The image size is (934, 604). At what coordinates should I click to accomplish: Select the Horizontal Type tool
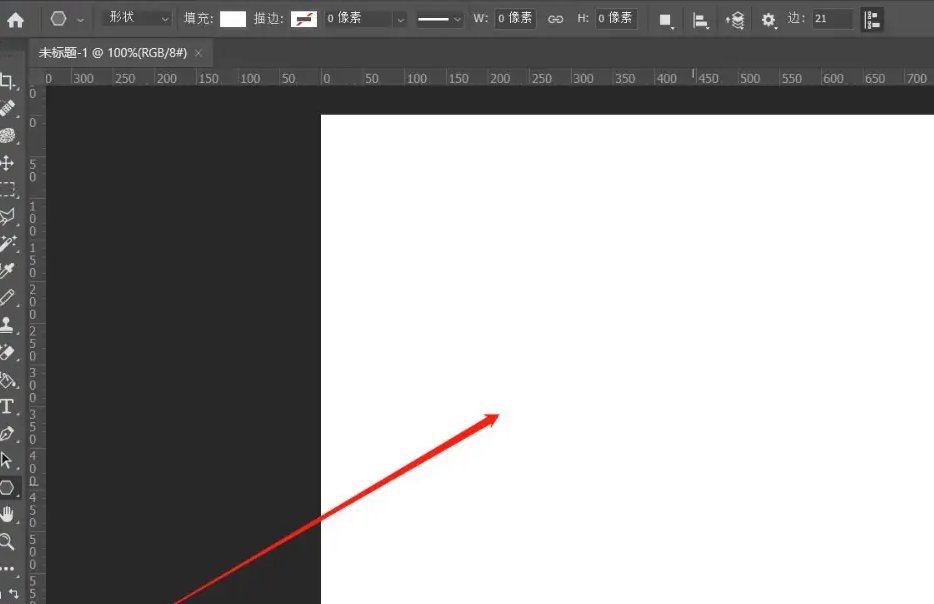(7, 406)
